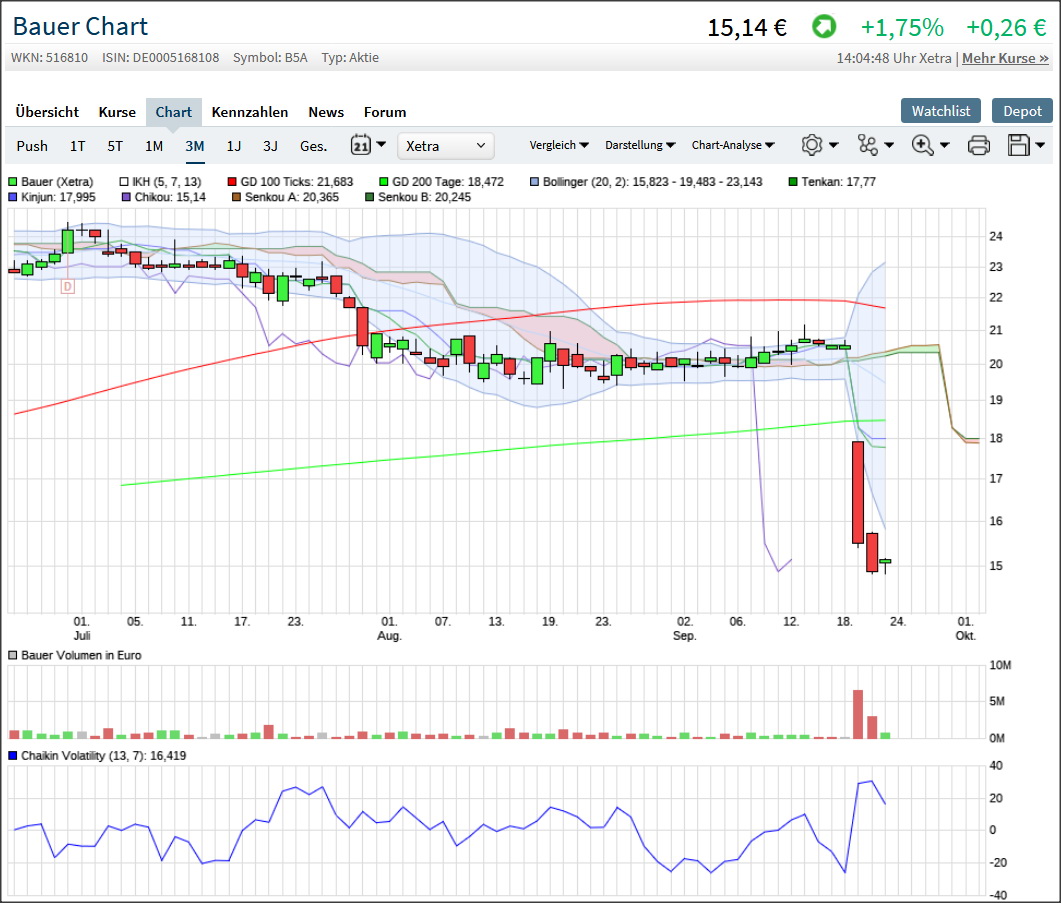This screenshot has width=1061, height=903.
Task: Print the chart with printer icon
Action: [x=979, y=146]
